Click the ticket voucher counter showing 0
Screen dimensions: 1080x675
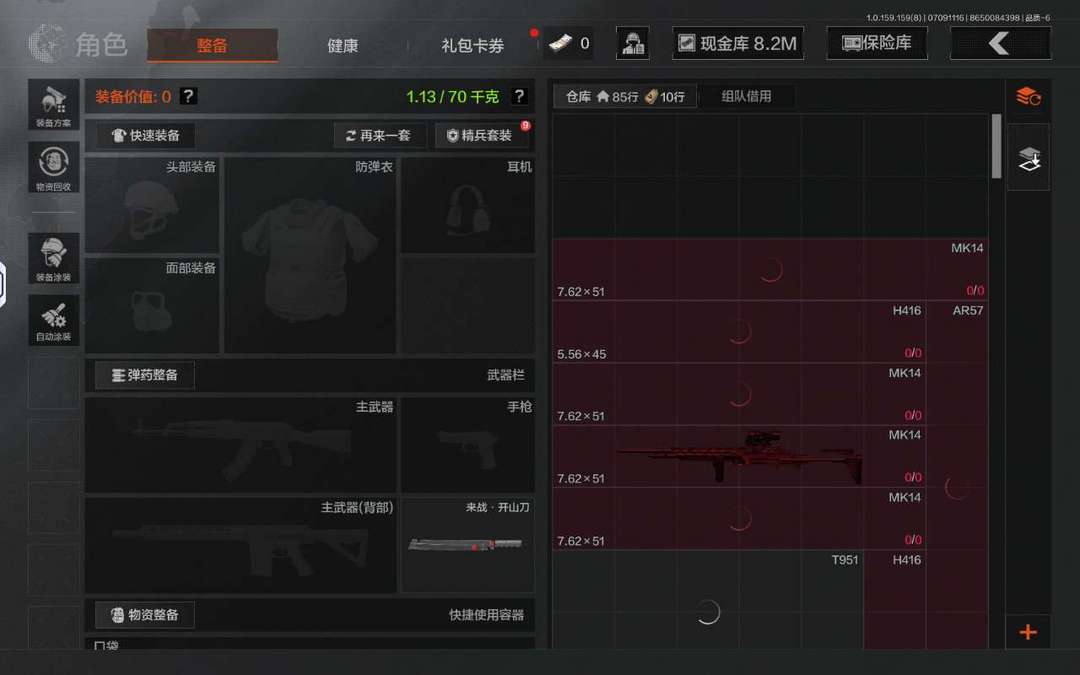point(568,43)
